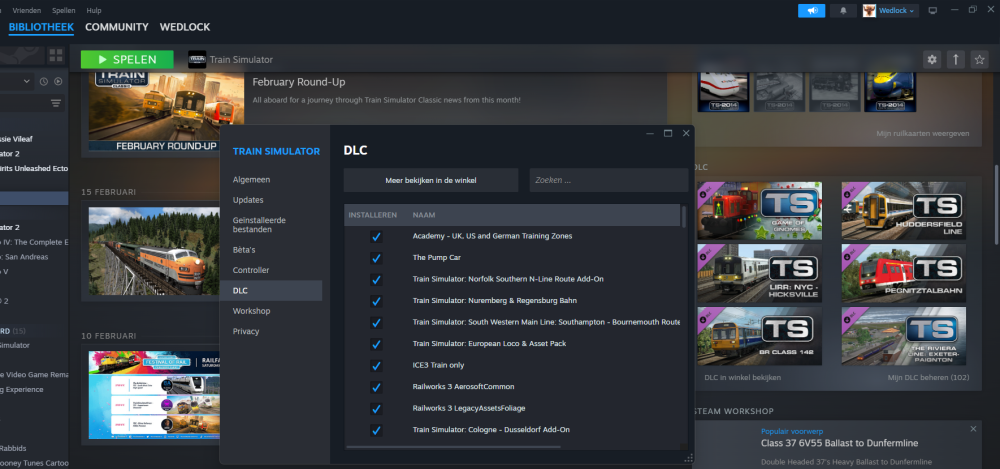The image size is (1000, 469).
Task: Uncheck The Pump Car DLC checkbox
Action: coord(376,257)
